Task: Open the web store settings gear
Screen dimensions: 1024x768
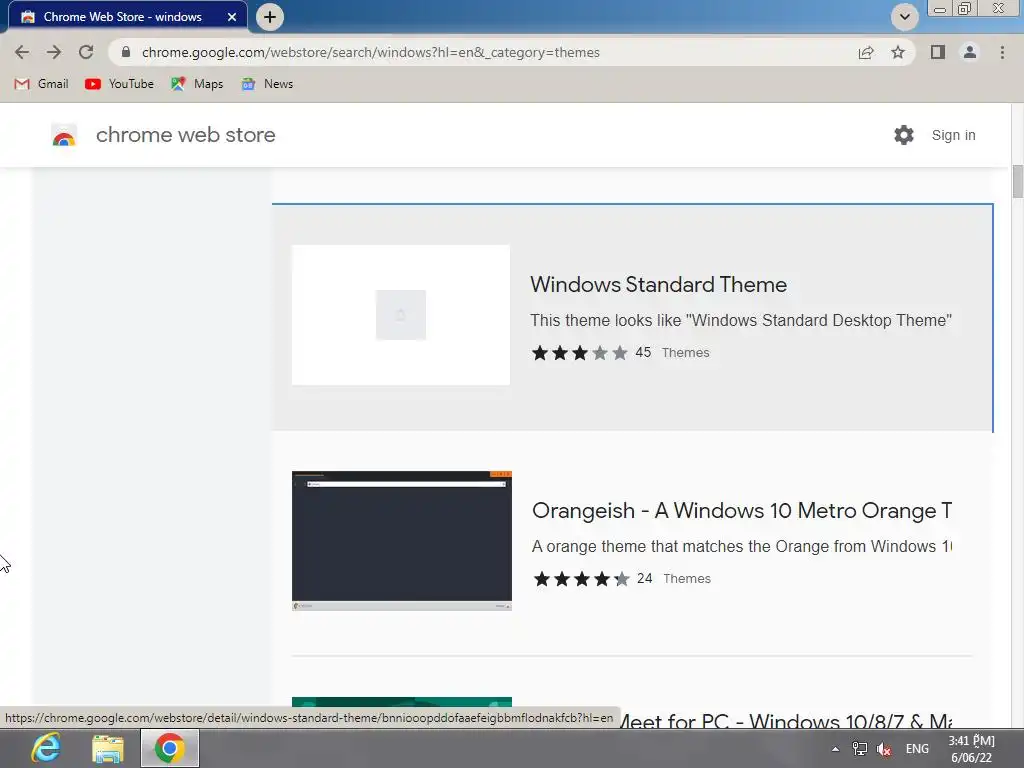Action: coord(904,135)
